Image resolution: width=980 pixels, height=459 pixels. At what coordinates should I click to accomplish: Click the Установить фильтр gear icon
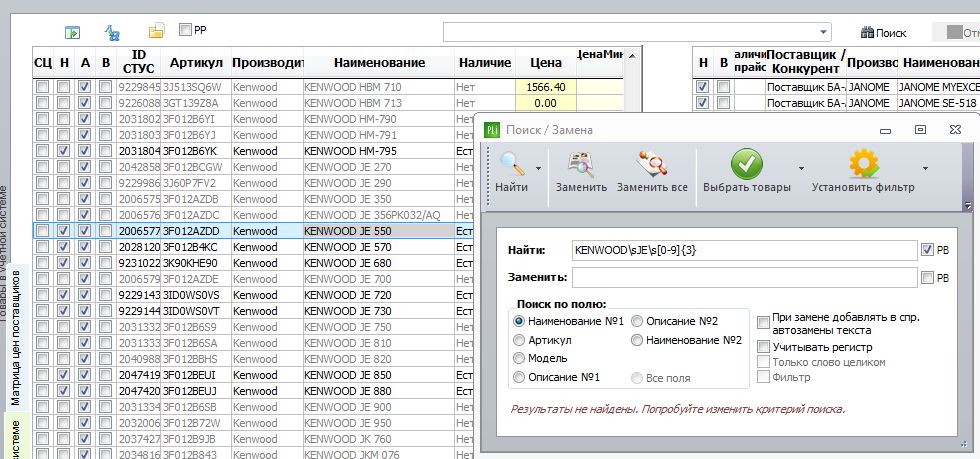coord(863,164)
